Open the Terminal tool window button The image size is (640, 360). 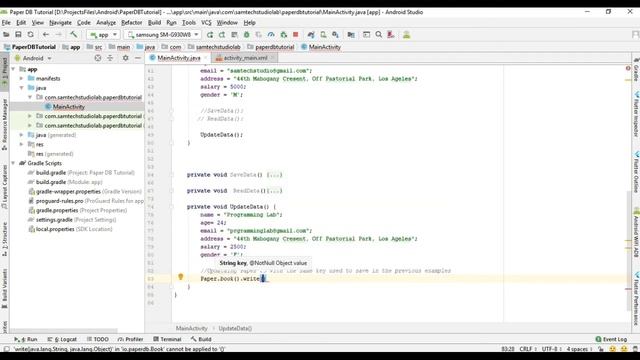pos(167,339)
